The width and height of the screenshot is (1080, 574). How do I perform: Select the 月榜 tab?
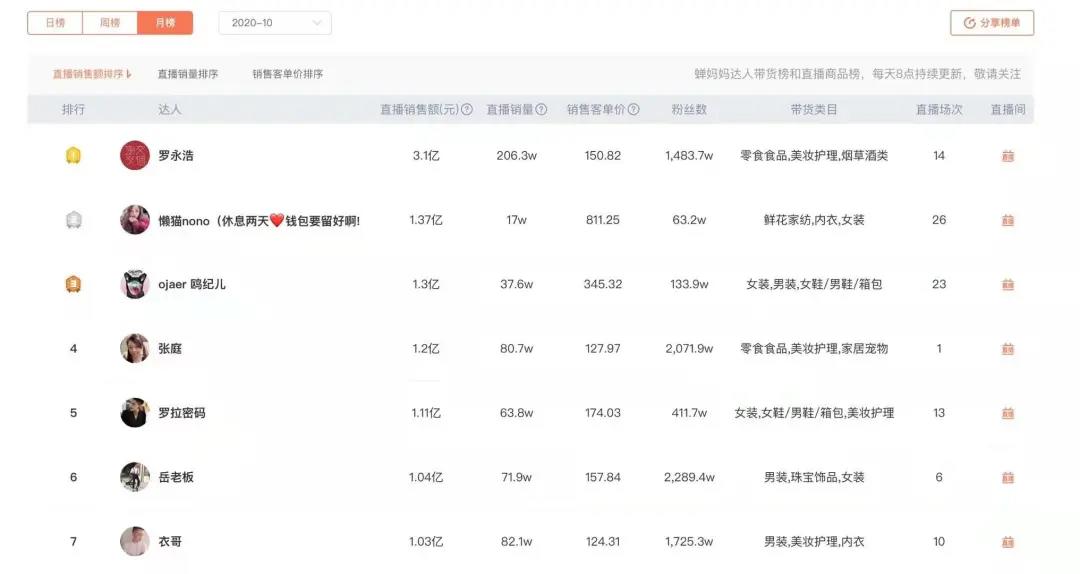point(165,23)
